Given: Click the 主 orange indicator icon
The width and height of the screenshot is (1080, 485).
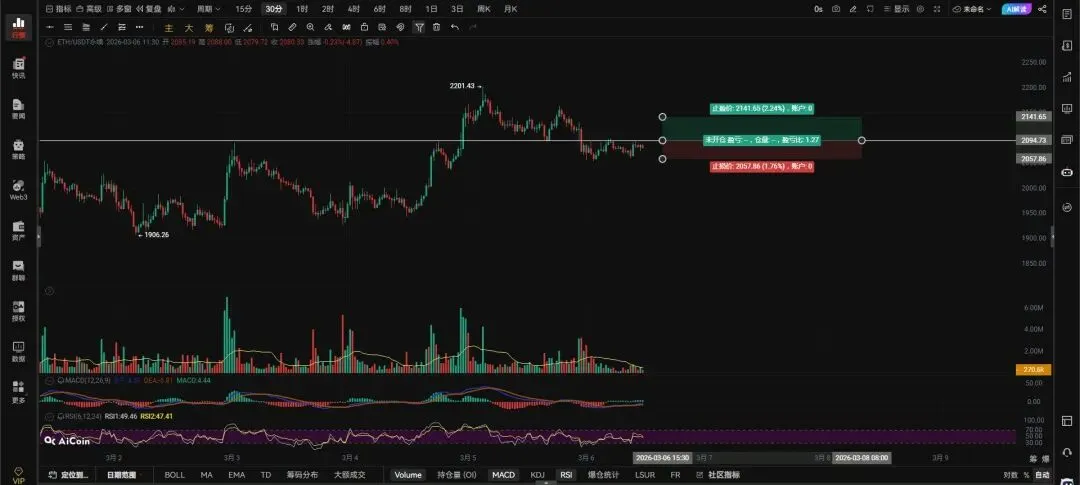Looking at the screenshot, I should (x=169, y=28).
